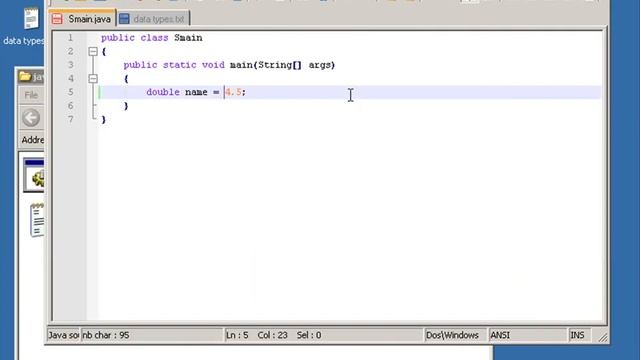The width and height of the screenshot is (640, 360).
Task: Click the 'ANSI' encoding status field
Action: click(527, 335)
